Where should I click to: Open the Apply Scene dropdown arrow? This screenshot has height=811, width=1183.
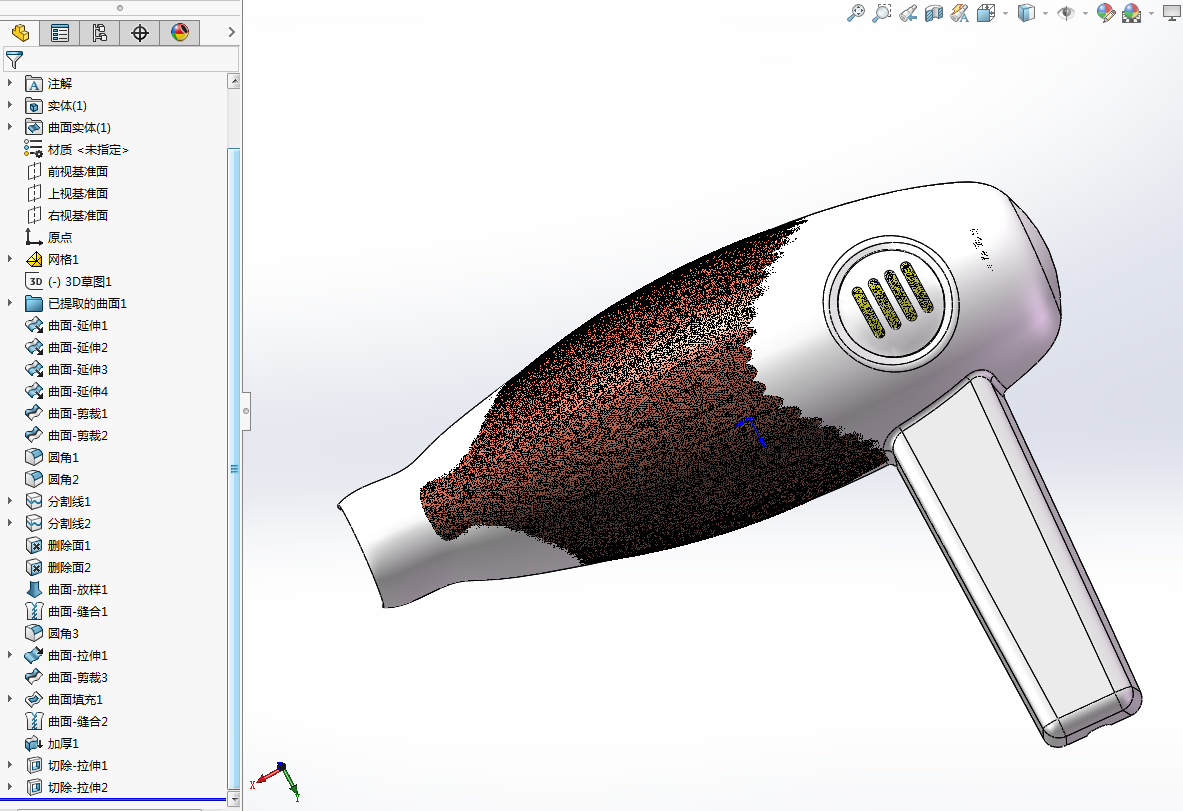tap(1151, 14)
